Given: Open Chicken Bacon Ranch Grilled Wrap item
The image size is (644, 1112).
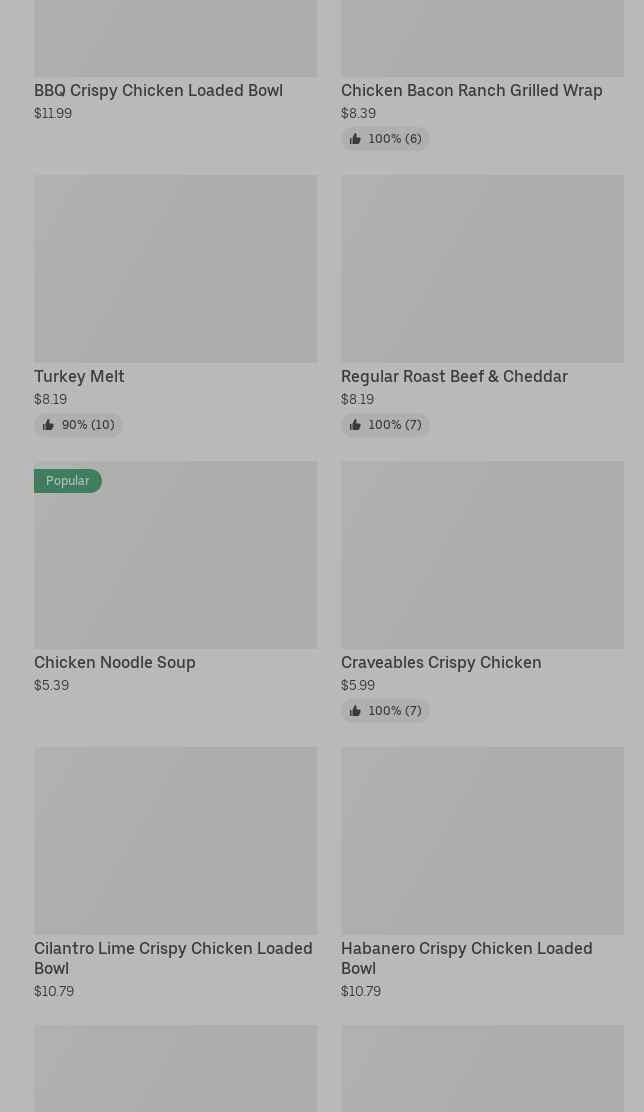Looking at the screenshot, I should [x=471, y=90].
